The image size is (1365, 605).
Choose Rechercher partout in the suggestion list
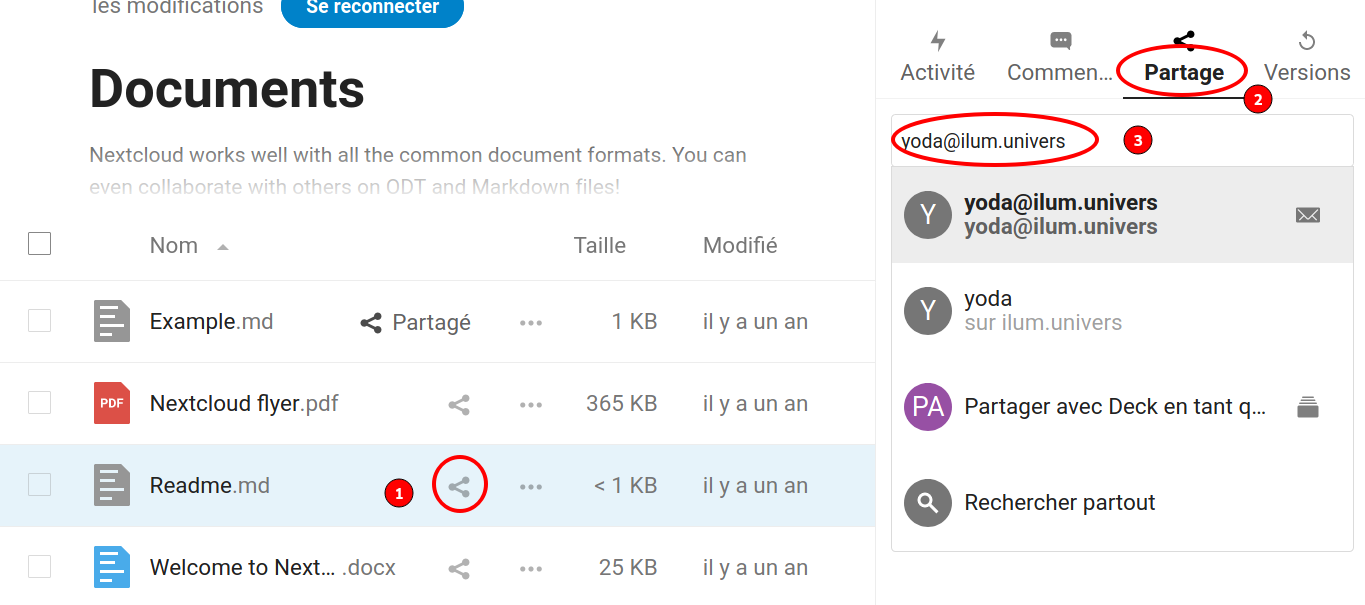1059,503
